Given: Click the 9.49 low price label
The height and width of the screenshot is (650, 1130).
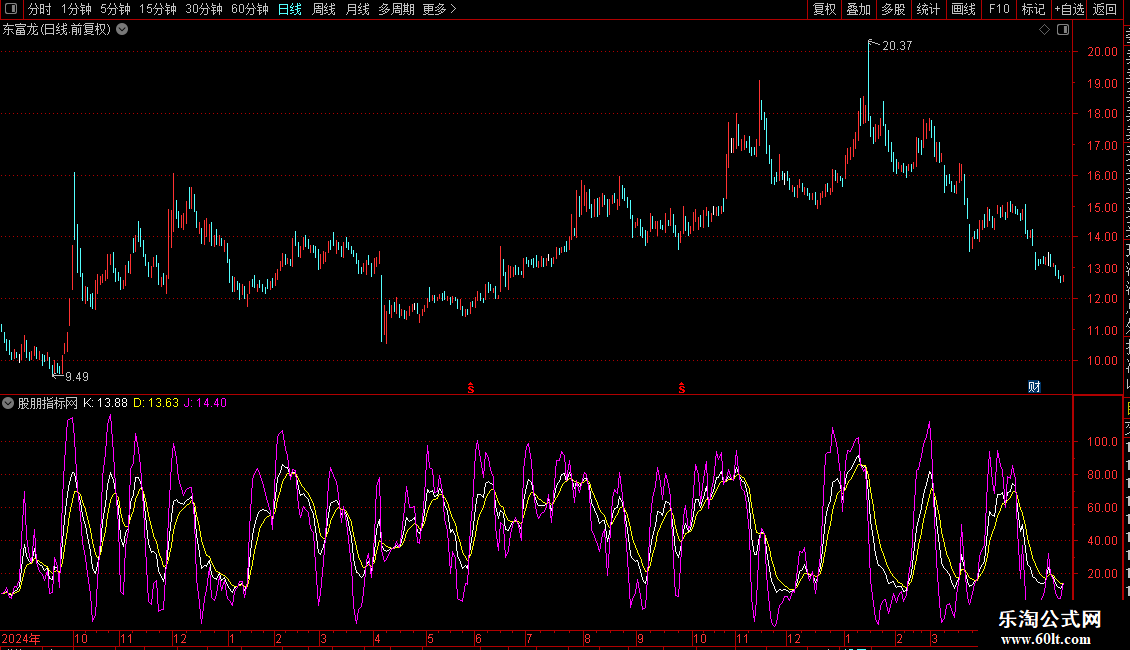Looking at the screenshot, I should point(77,377).
